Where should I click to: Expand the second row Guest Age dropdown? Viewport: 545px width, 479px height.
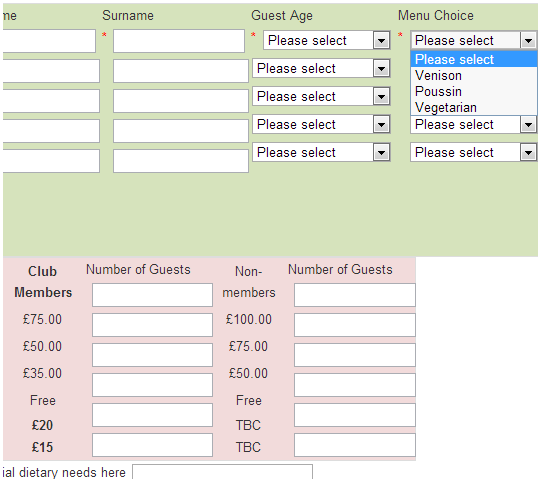click(x=321, y=68)
